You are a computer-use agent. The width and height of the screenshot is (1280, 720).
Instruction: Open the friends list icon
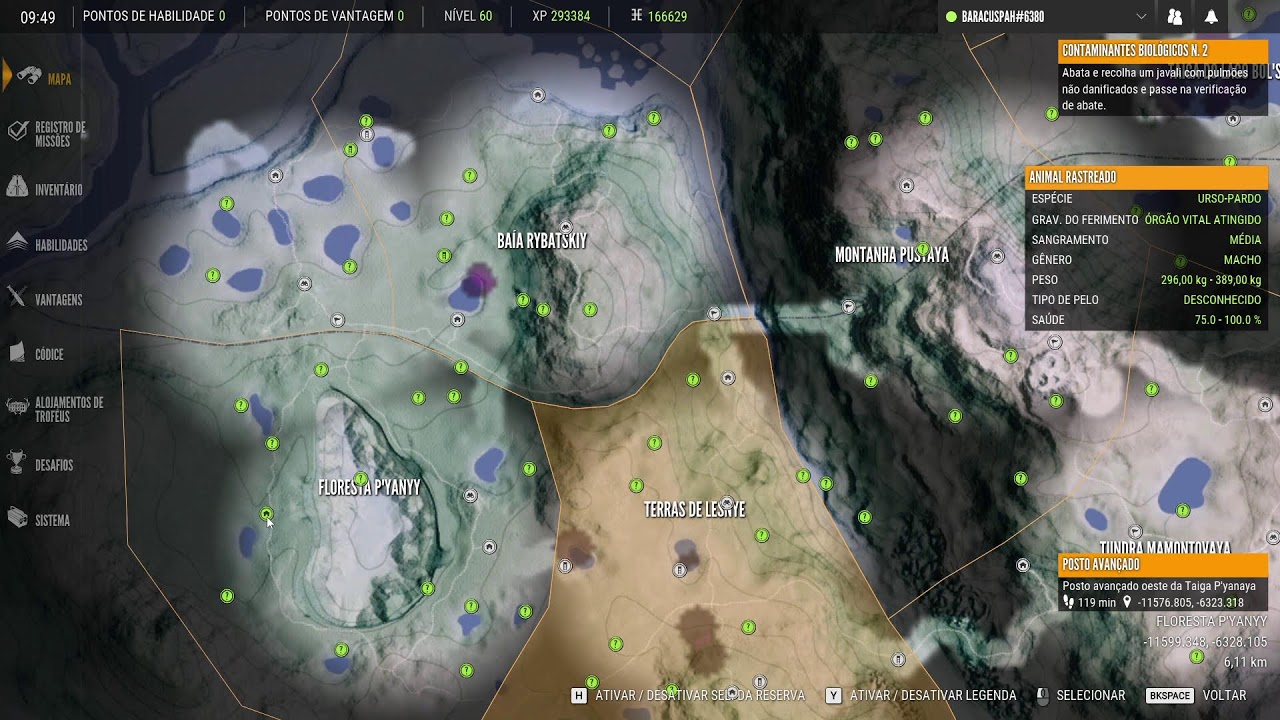(1175, 17)
